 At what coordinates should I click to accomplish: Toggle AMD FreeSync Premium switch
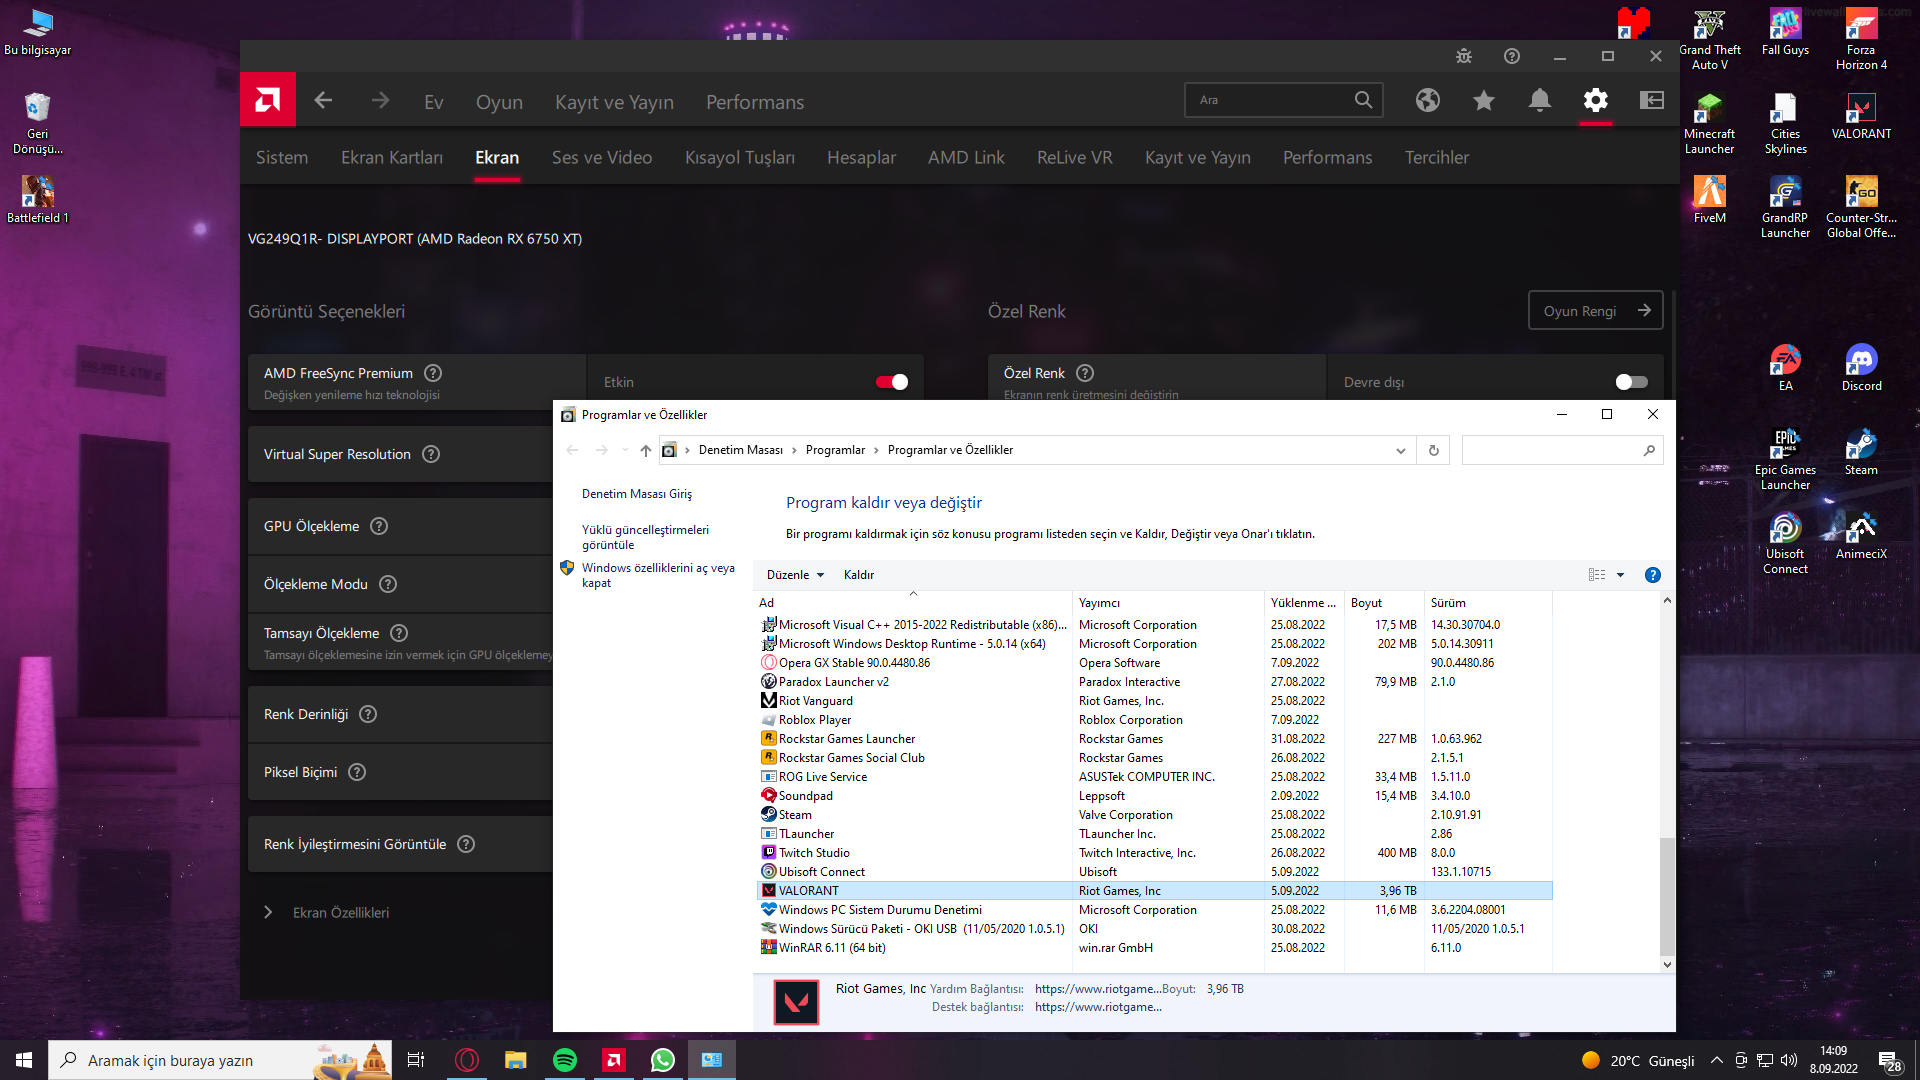point(892,382)
